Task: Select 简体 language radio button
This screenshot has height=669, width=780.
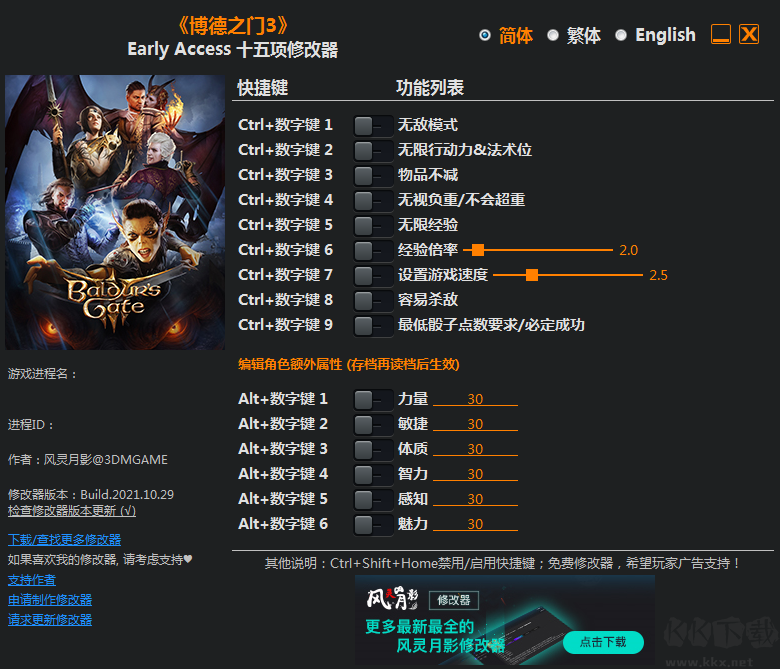Action: [485, 35]
